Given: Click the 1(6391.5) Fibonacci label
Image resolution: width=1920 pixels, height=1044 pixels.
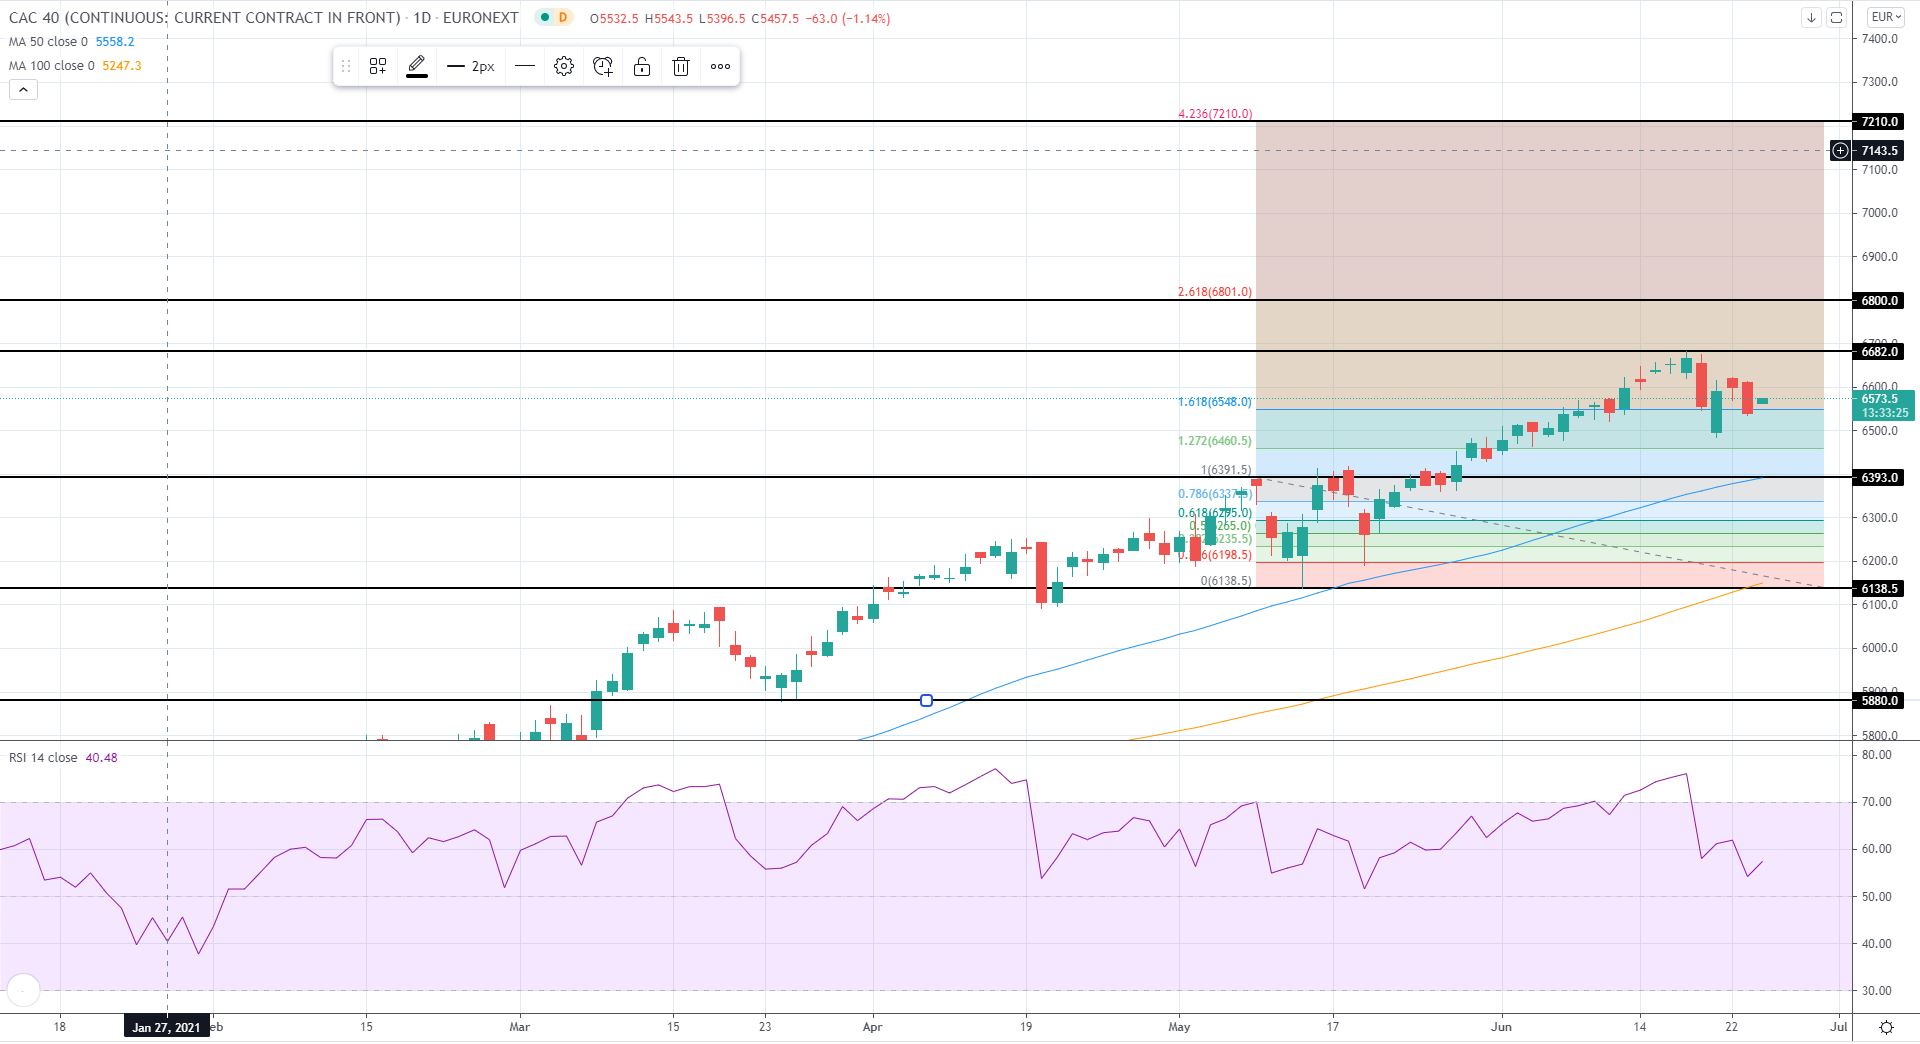Looking at the screenshot, I should pos(1226,470).
